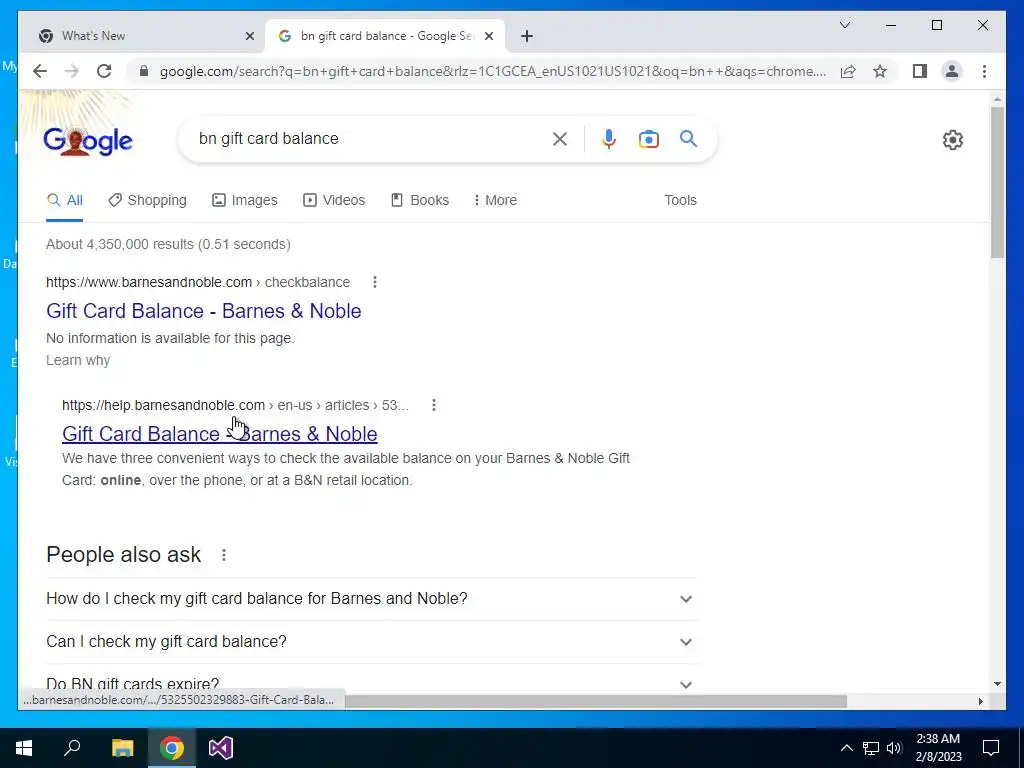The image size is (1024, 768).
Task: Open People also ask options menu
Action: [224, 555]
